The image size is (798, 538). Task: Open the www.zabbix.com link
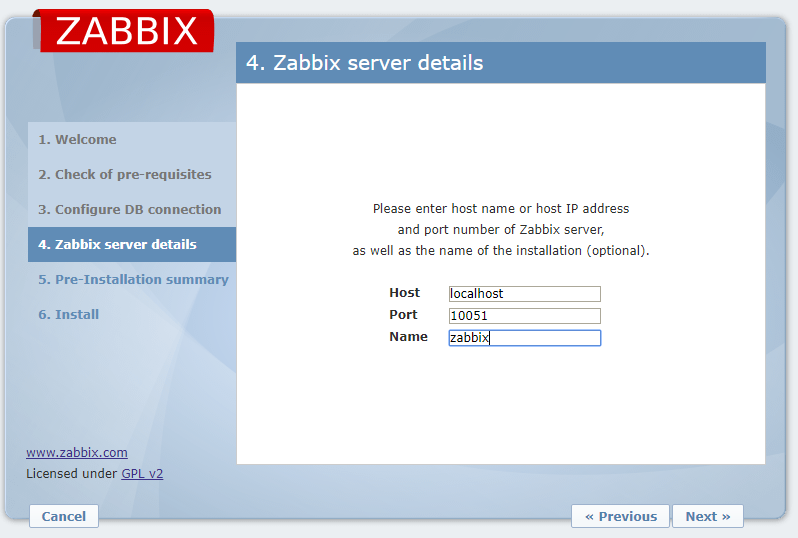(x=77, y=452)
